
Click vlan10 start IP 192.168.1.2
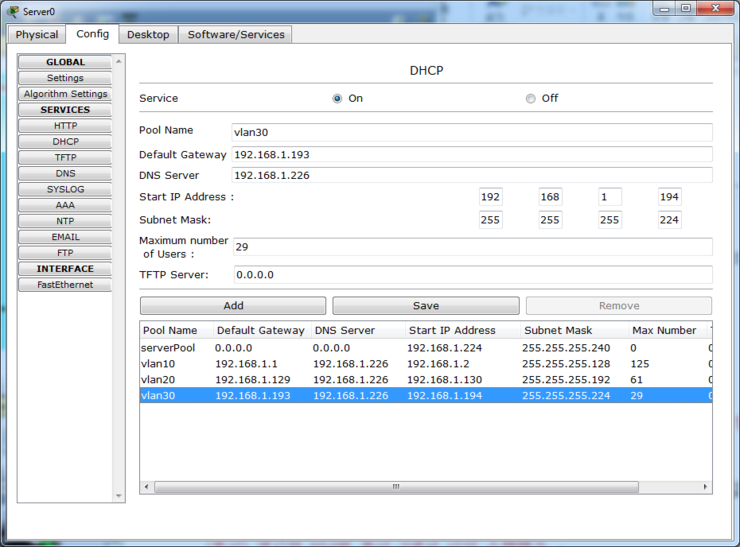click(438, 364)
